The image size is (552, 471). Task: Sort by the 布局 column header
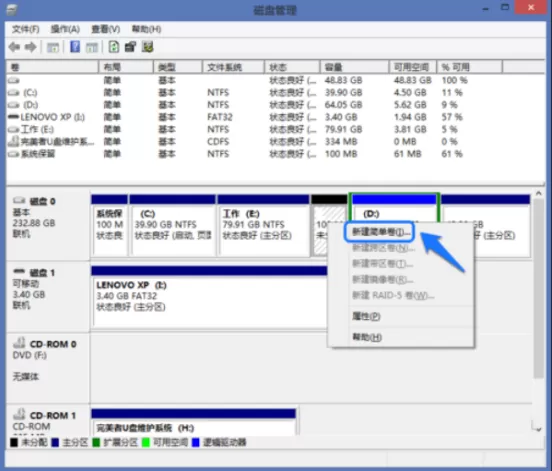[x=126, y=67]
